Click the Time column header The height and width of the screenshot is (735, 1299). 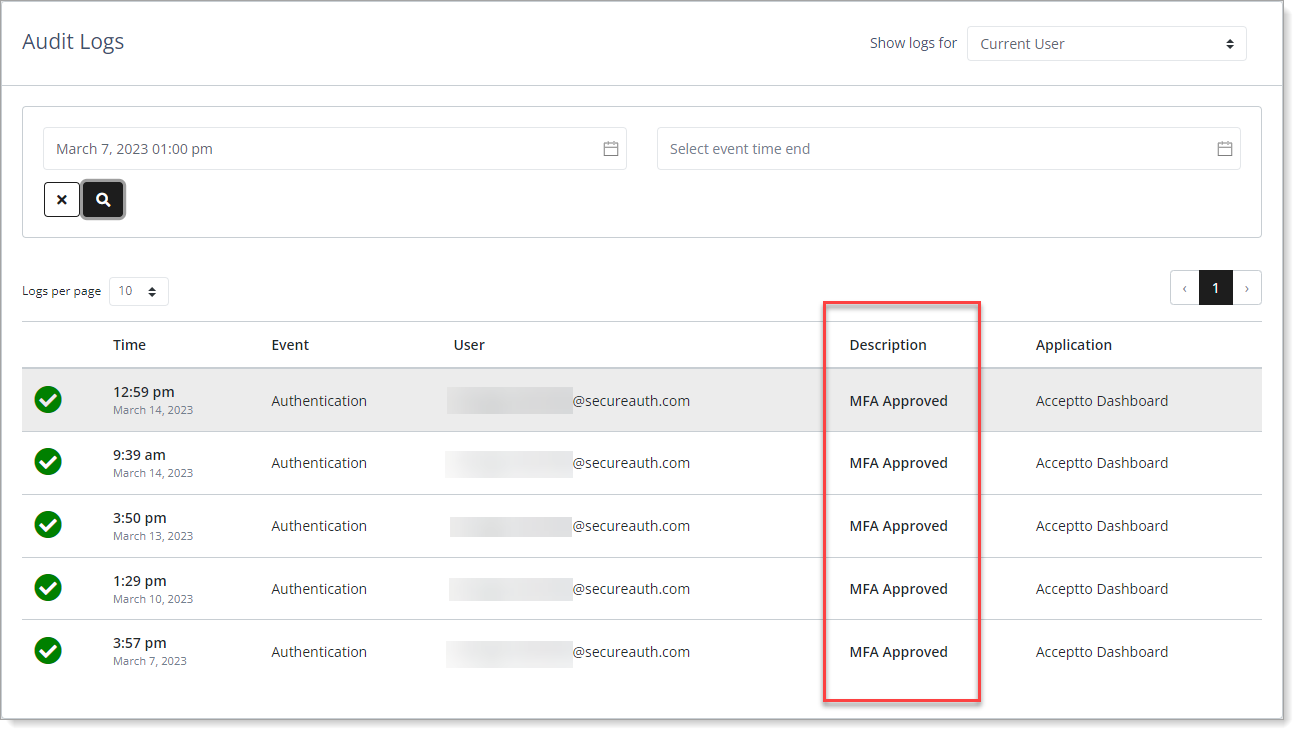click(129, 345)
